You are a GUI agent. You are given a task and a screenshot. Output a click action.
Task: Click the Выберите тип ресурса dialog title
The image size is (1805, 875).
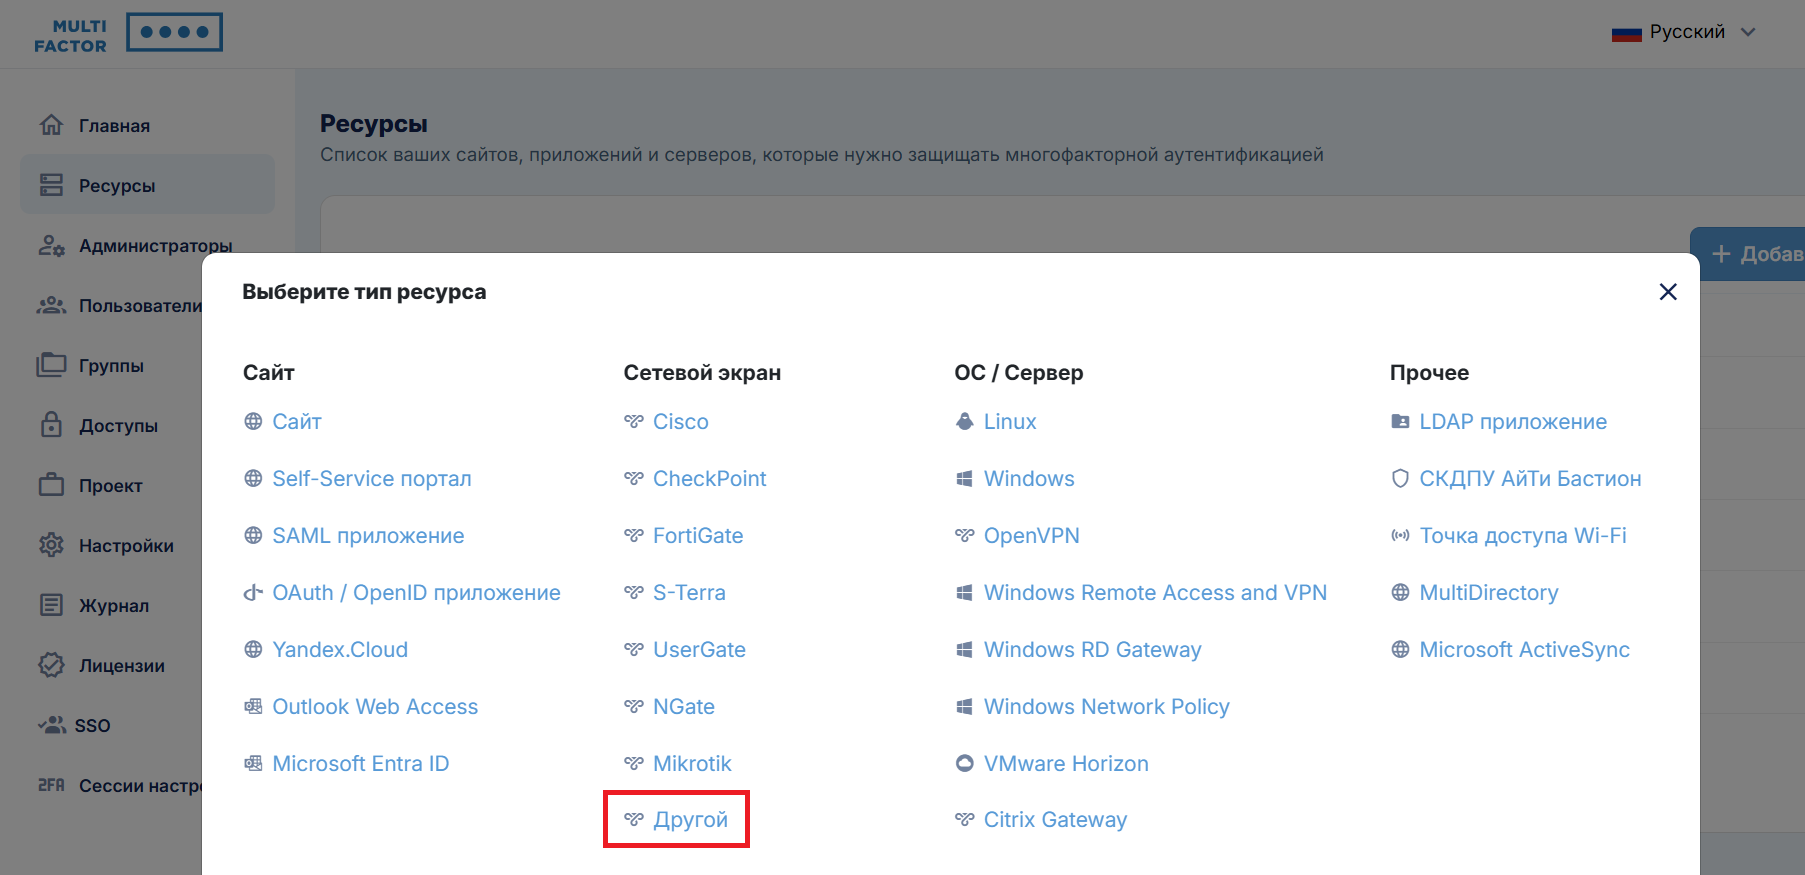pos(364,292)
